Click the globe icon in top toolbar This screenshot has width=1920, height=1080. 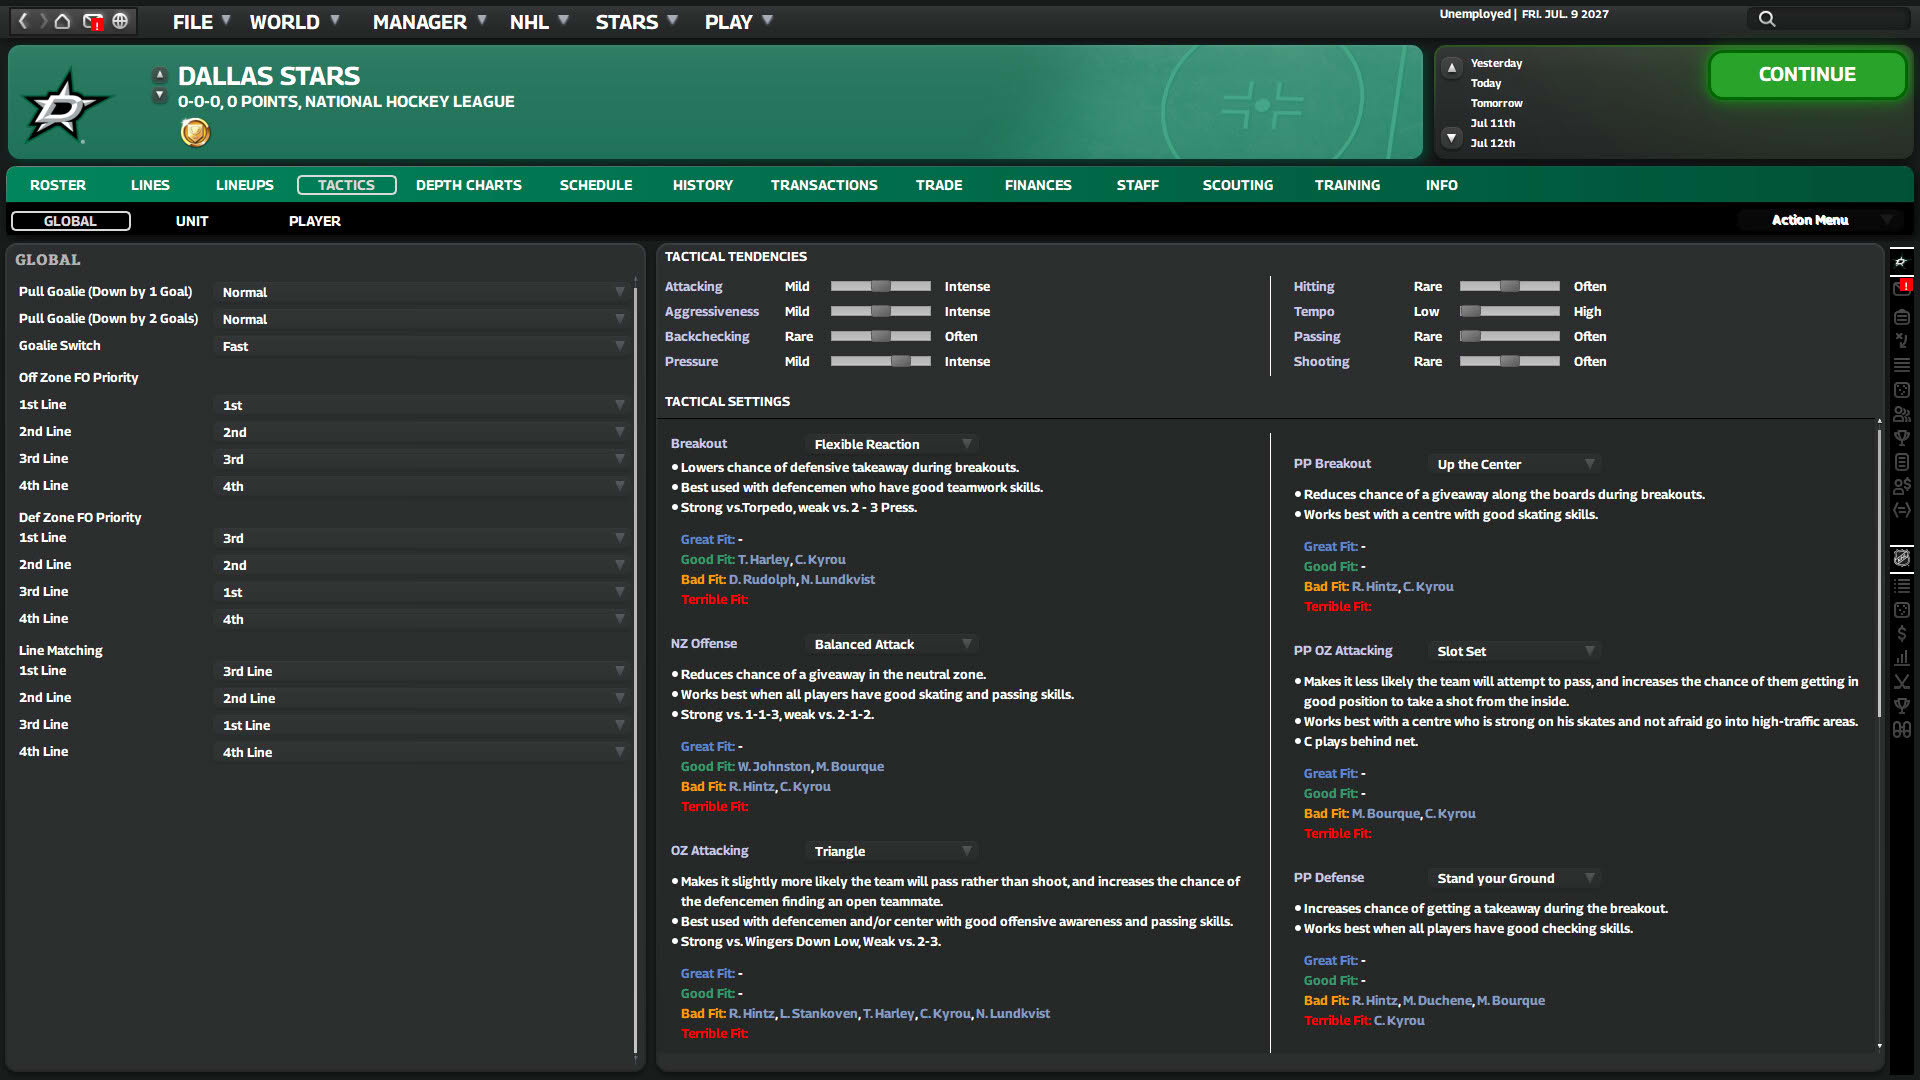coord(120,21)
